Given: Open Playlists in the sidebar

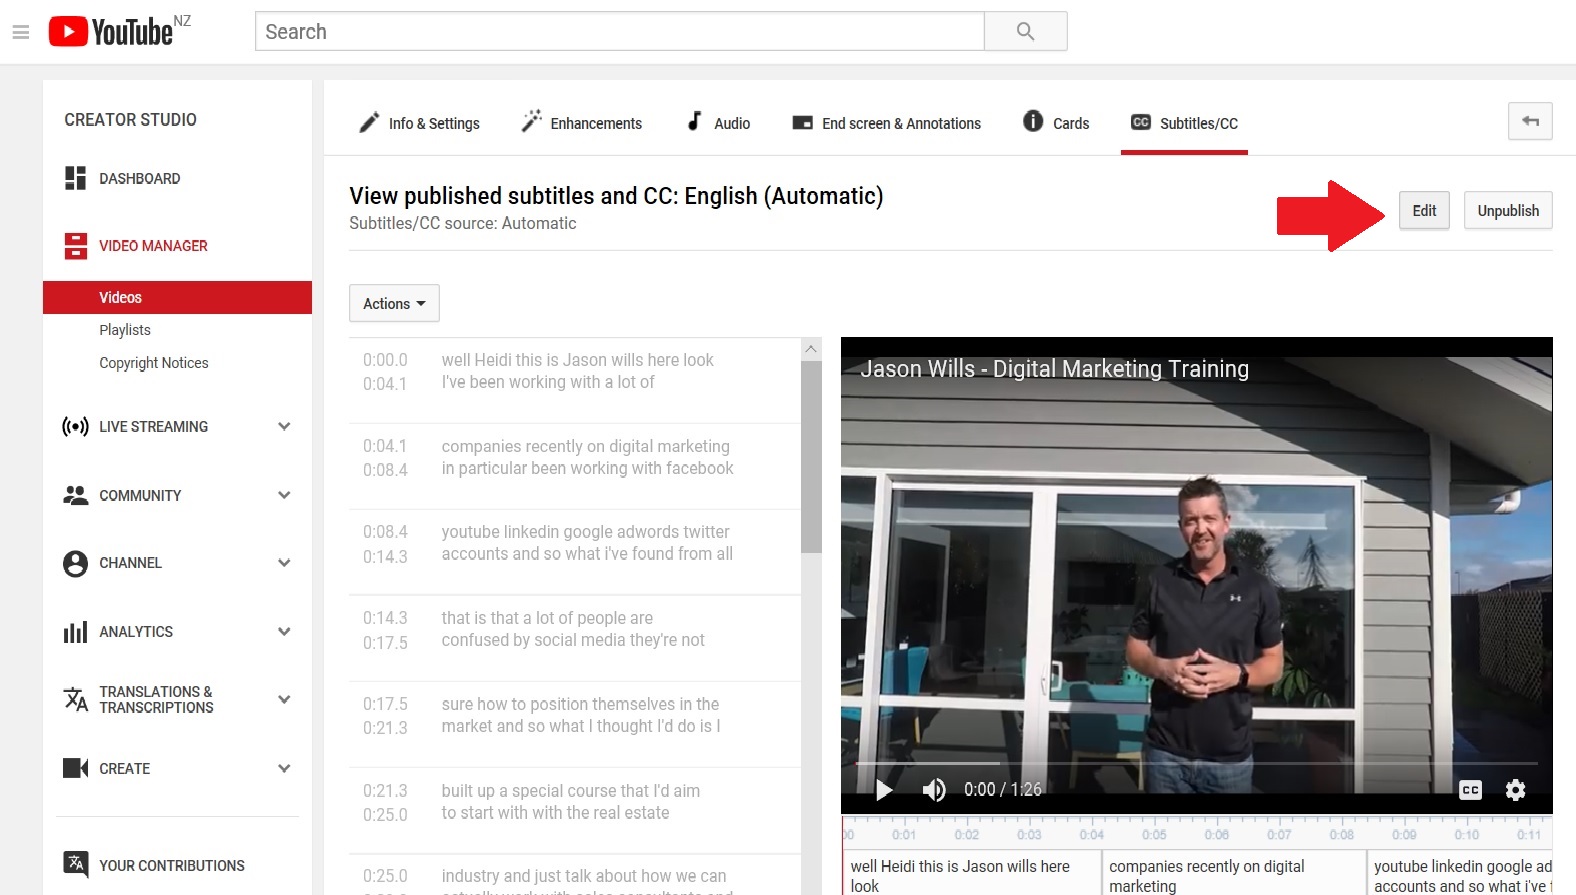Looking at the screenshot, I should pos(125,330).
